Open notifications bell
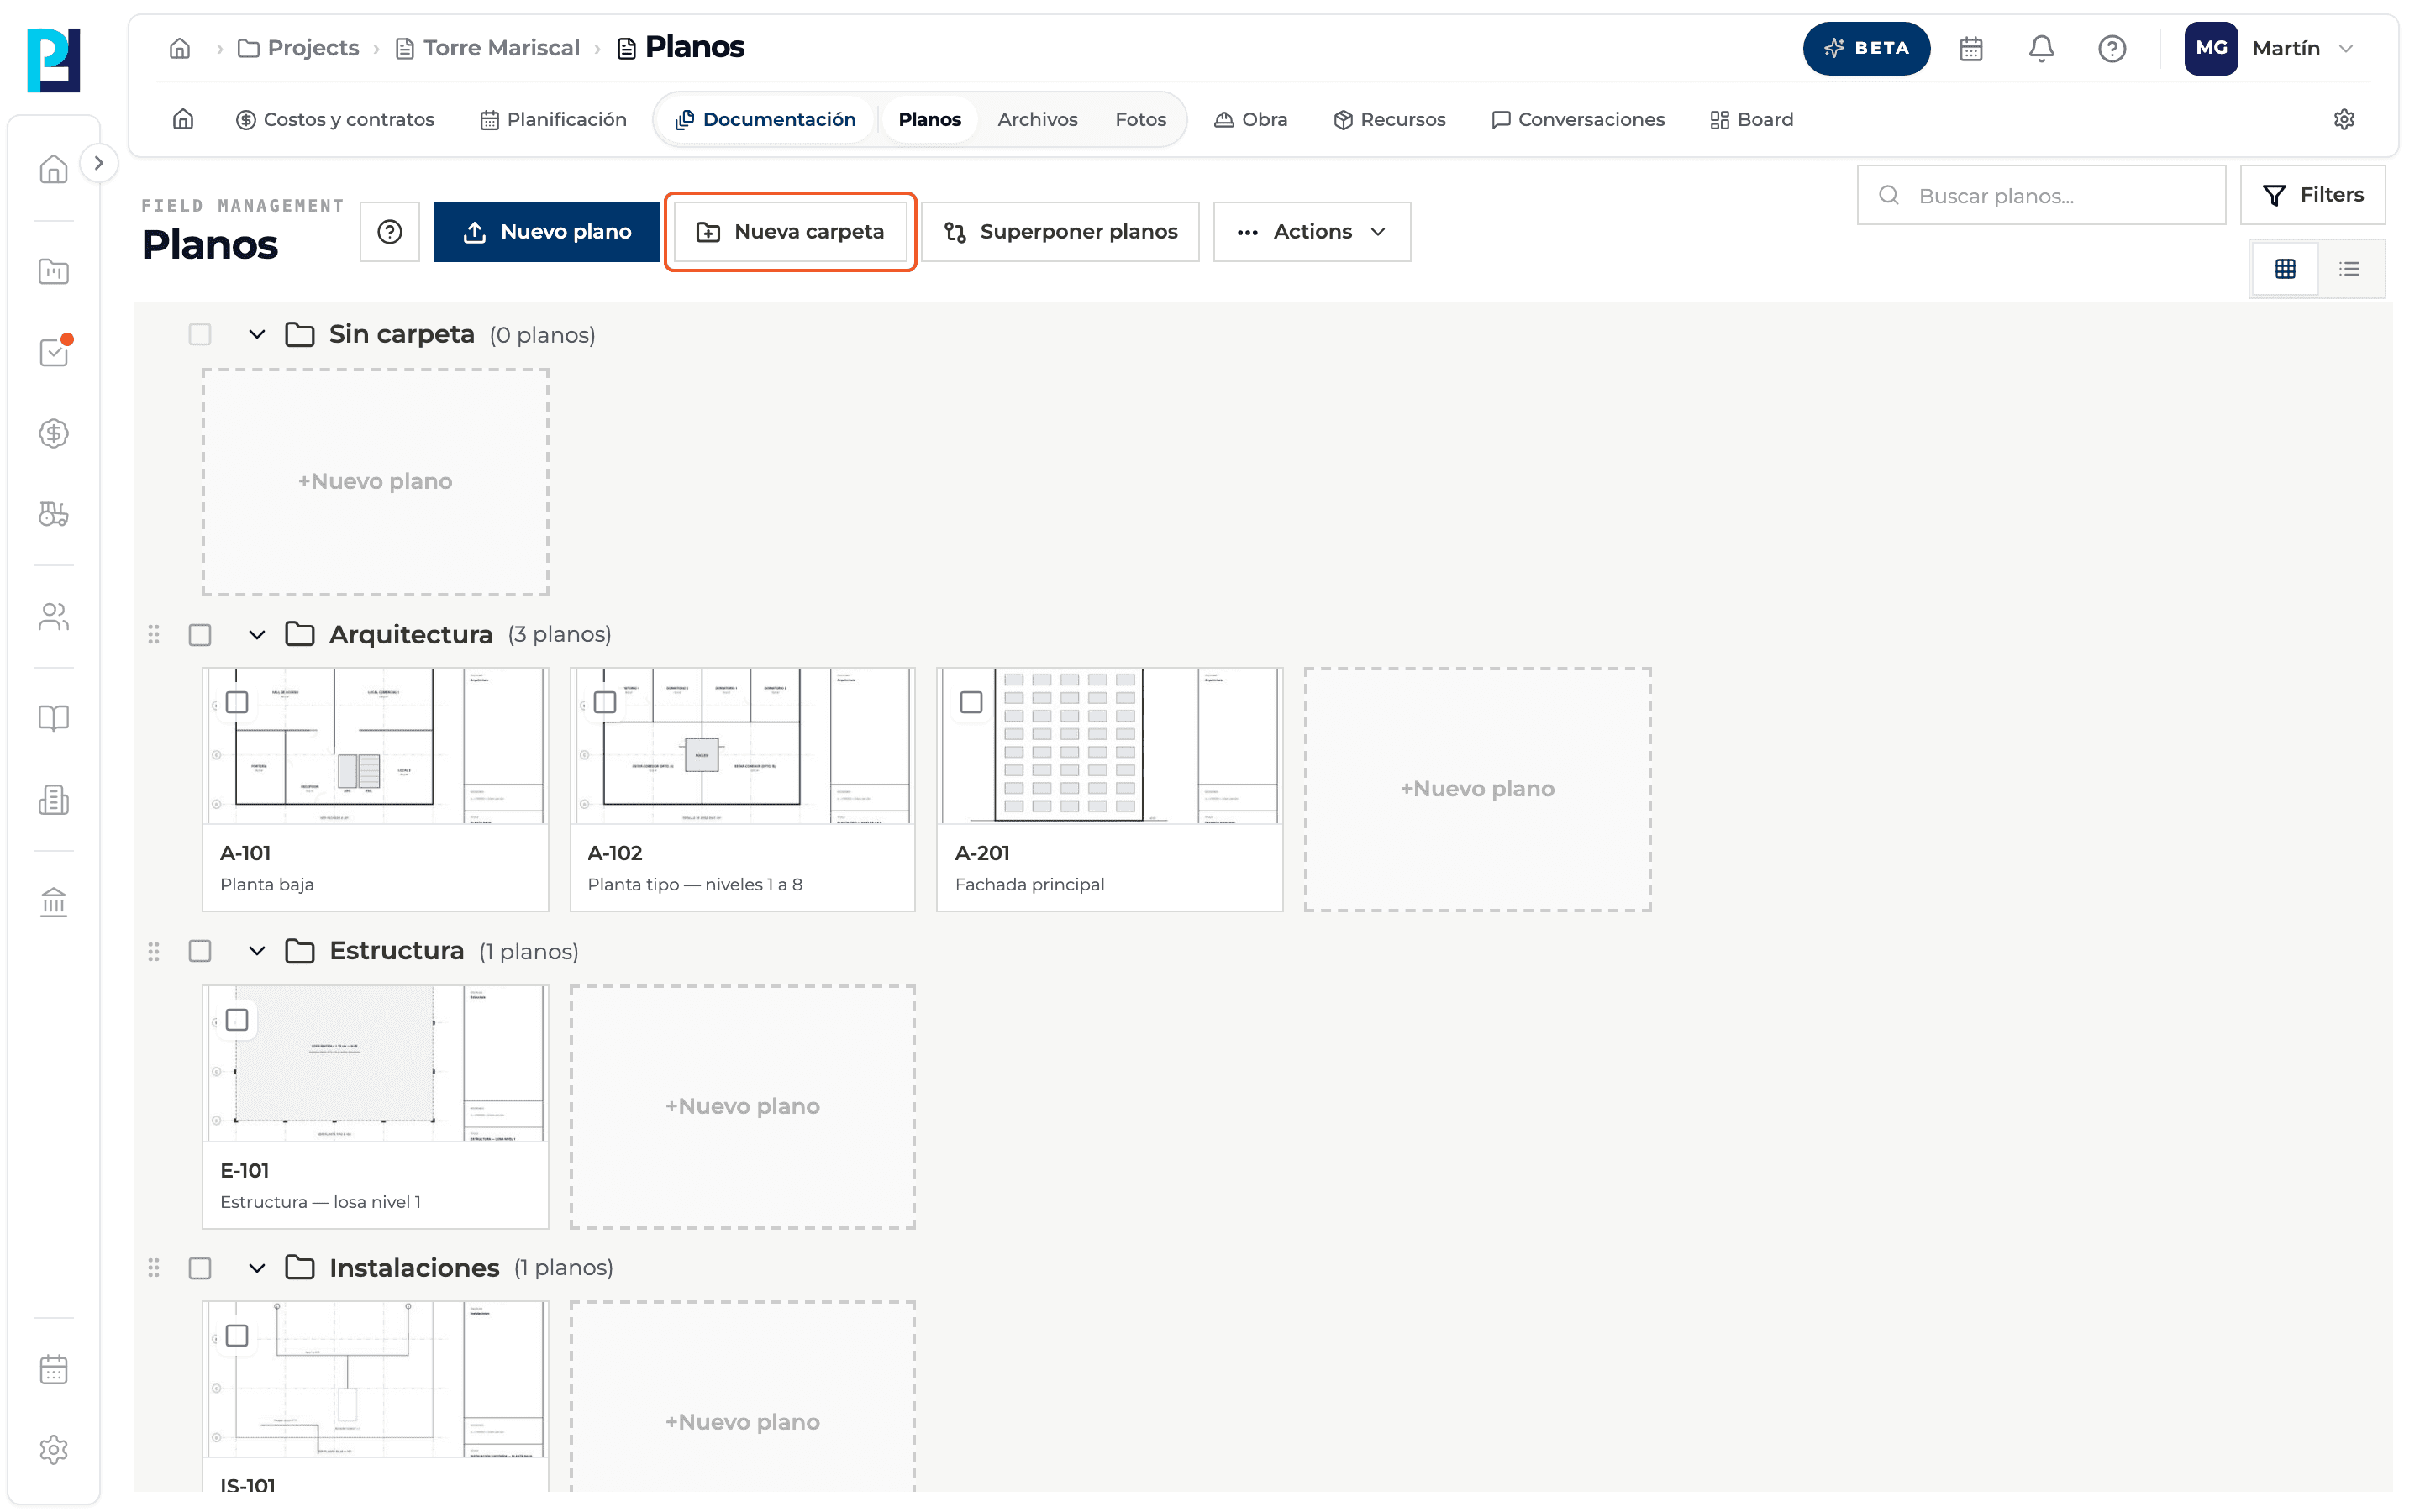The image size is (2420, 1512). tap(2041, 48)
